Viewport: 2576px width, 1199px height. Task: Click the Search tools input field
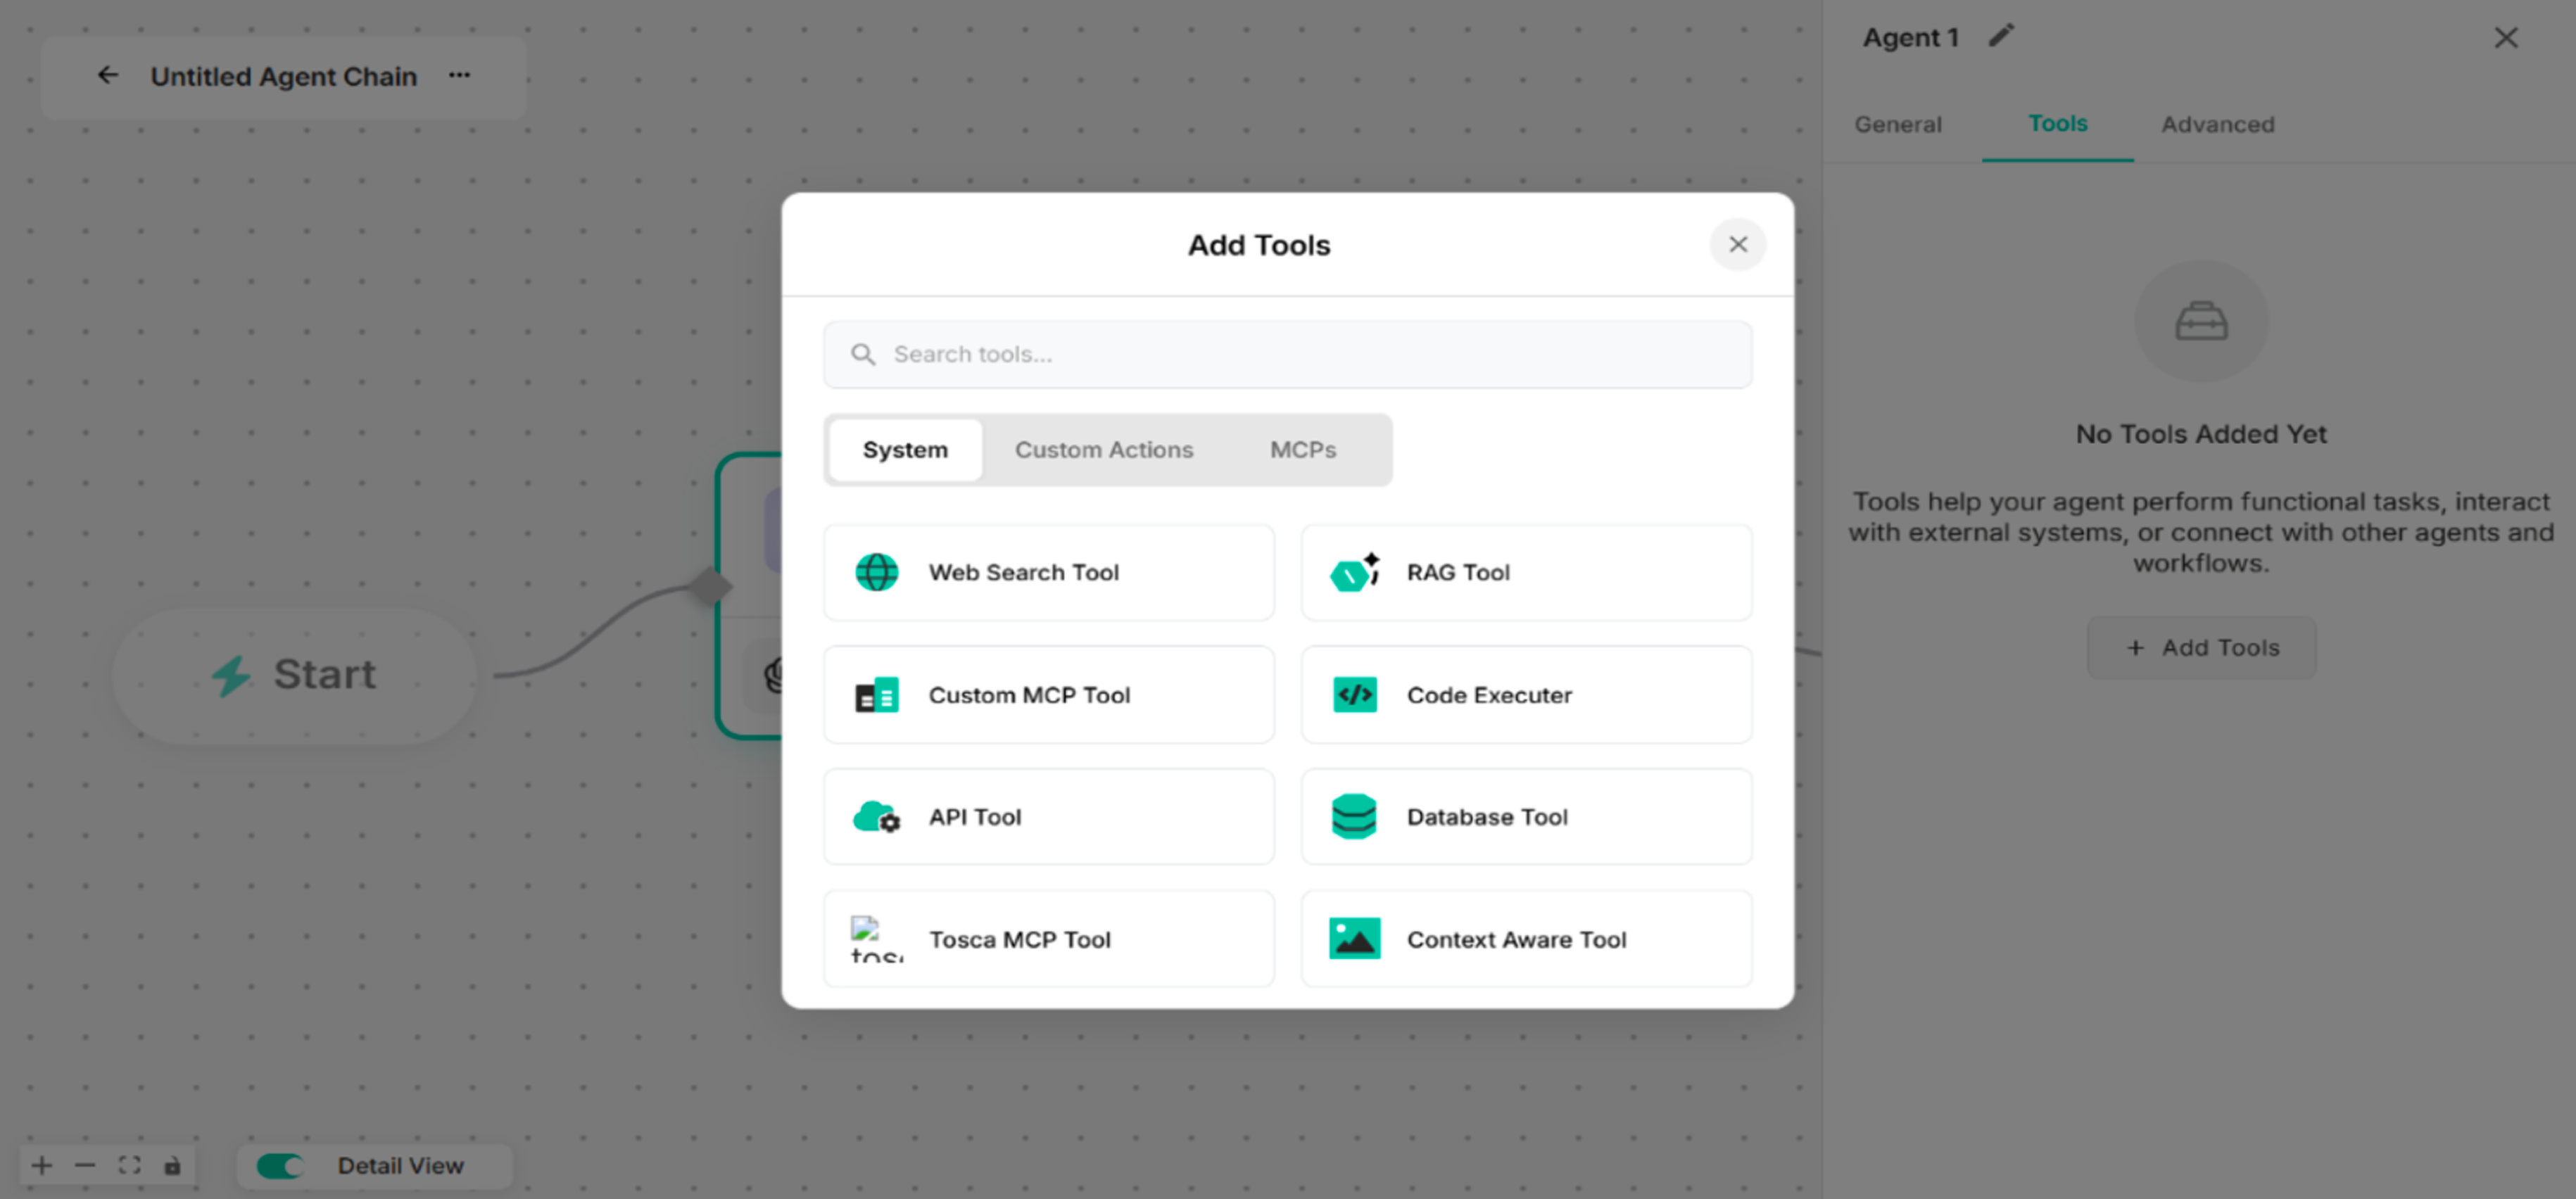(x=1287, y=354)
